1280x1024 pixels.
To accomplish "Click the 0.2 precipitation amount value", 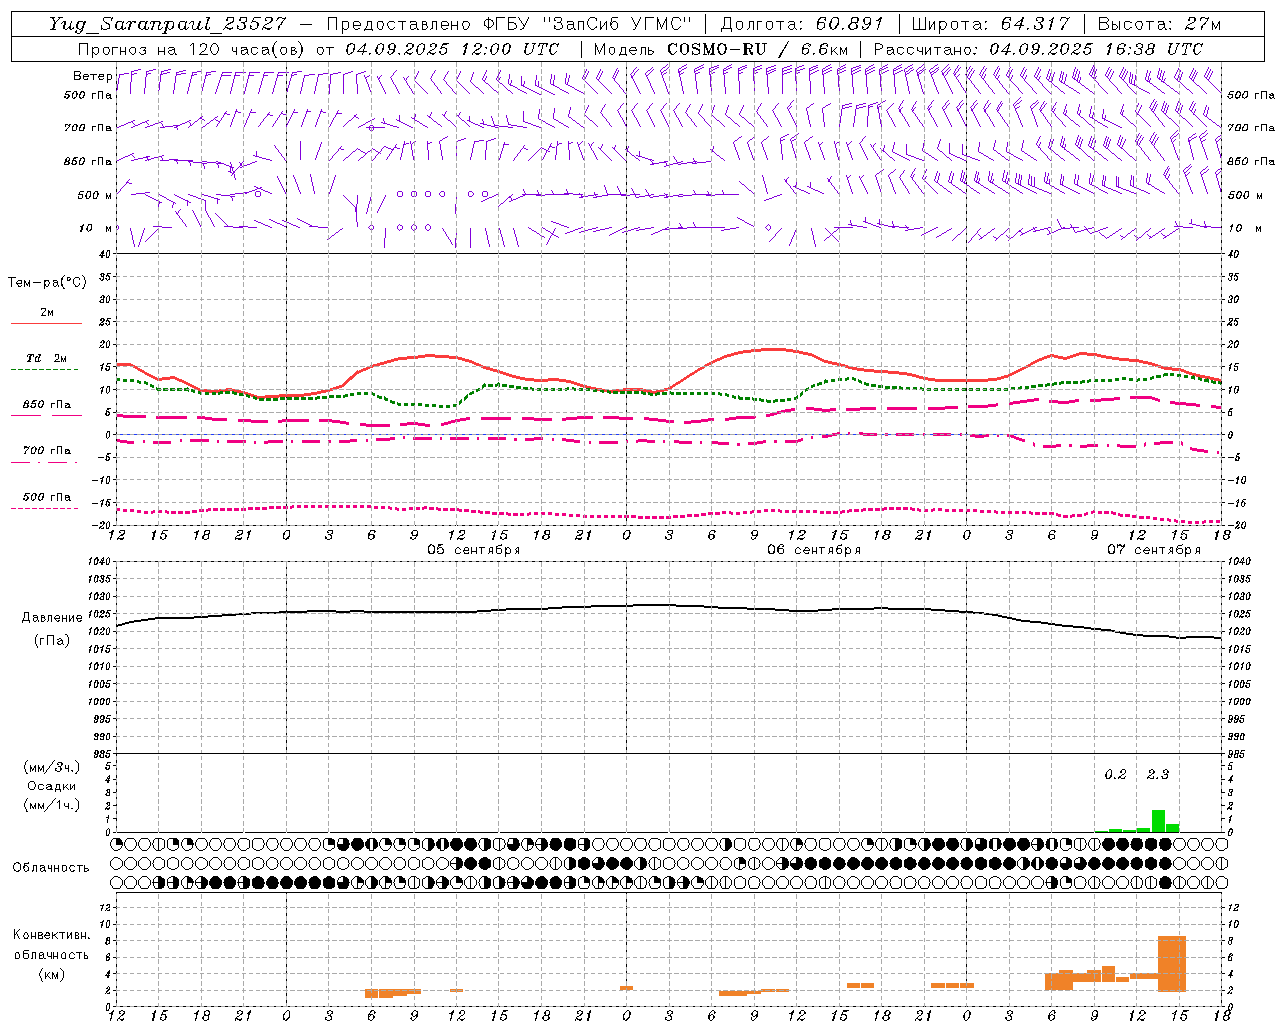I will coord(1115,775).
